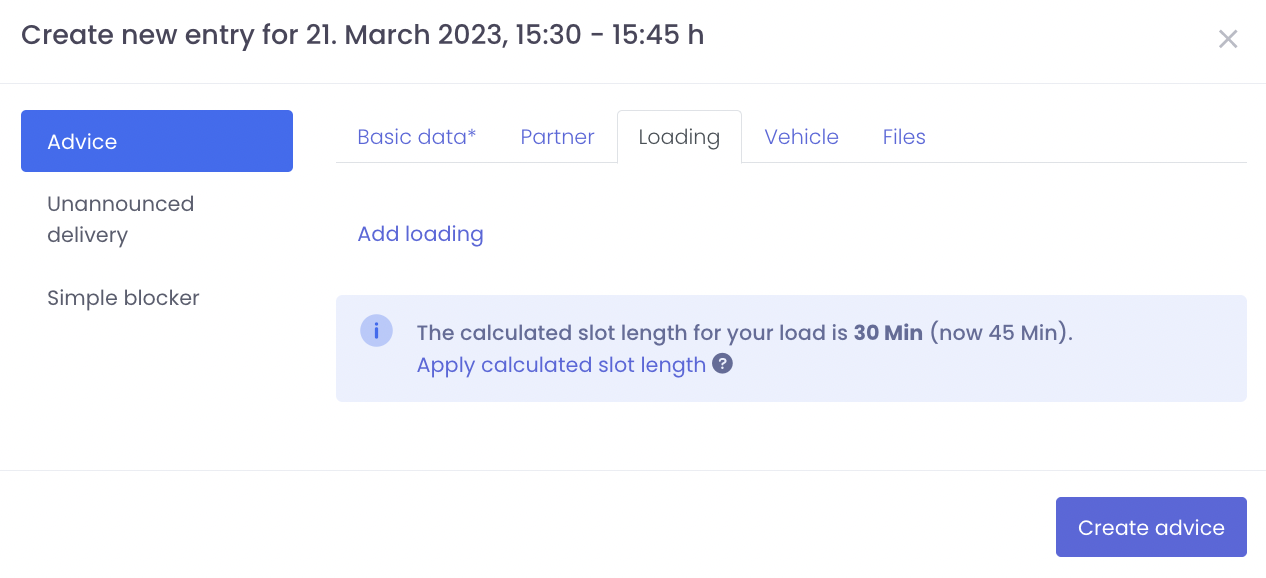Apply calculated slot length
1266x578 pixels.
click(561, 365)
